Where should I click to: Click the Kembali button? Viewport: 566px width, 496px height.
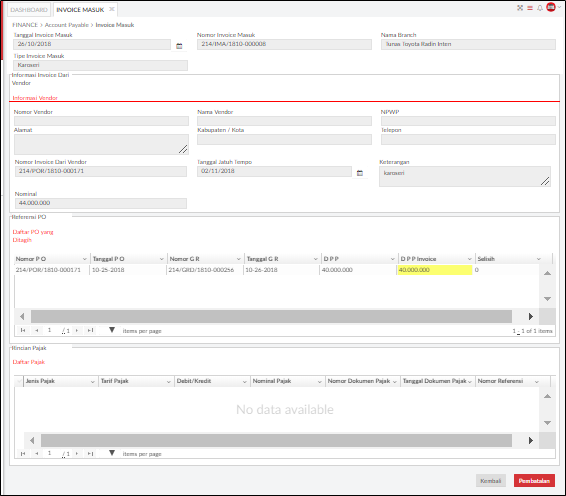pos(491,481)
